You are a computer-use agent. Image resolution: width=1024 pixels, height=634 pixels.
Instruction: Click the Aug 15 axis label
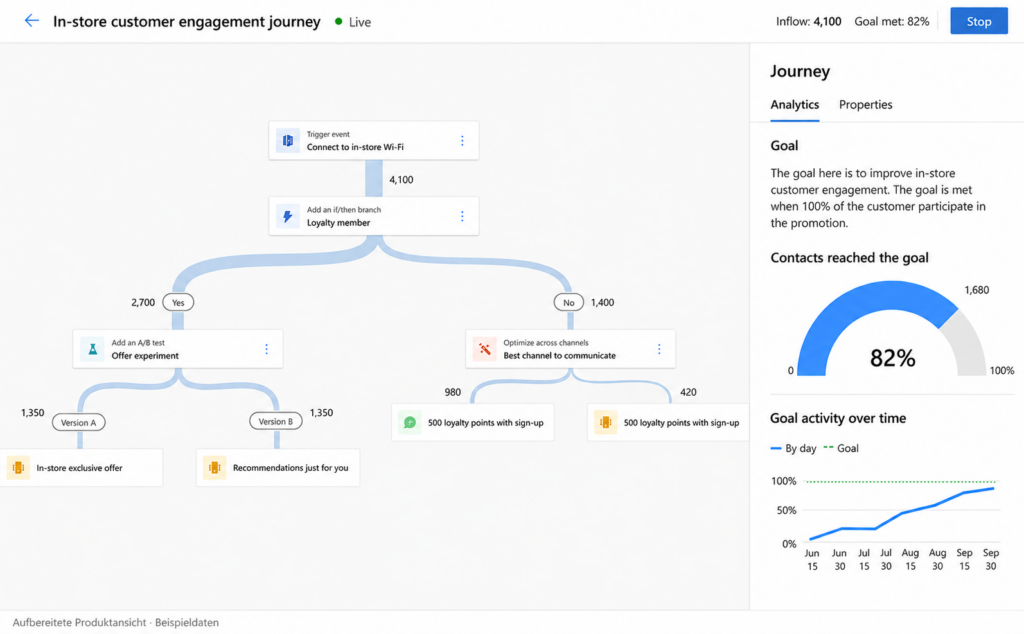tap(910, 560)
